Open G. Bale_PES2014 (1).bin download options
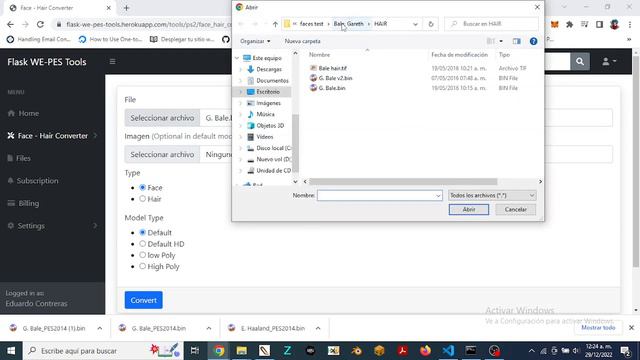Viewport: 640px width, 360px height. [x=100, y=328]
